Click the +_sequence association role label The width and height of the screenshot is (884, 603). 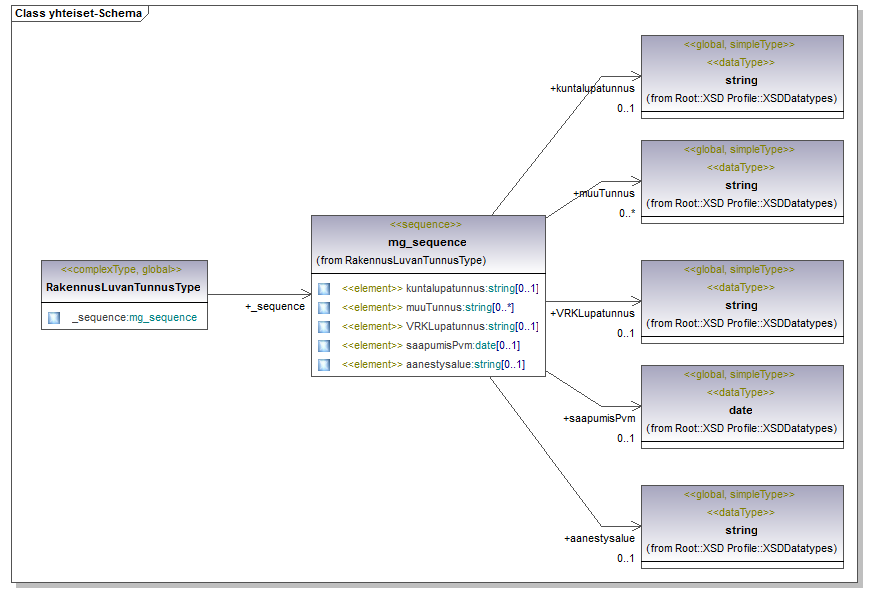click(275, 307)
